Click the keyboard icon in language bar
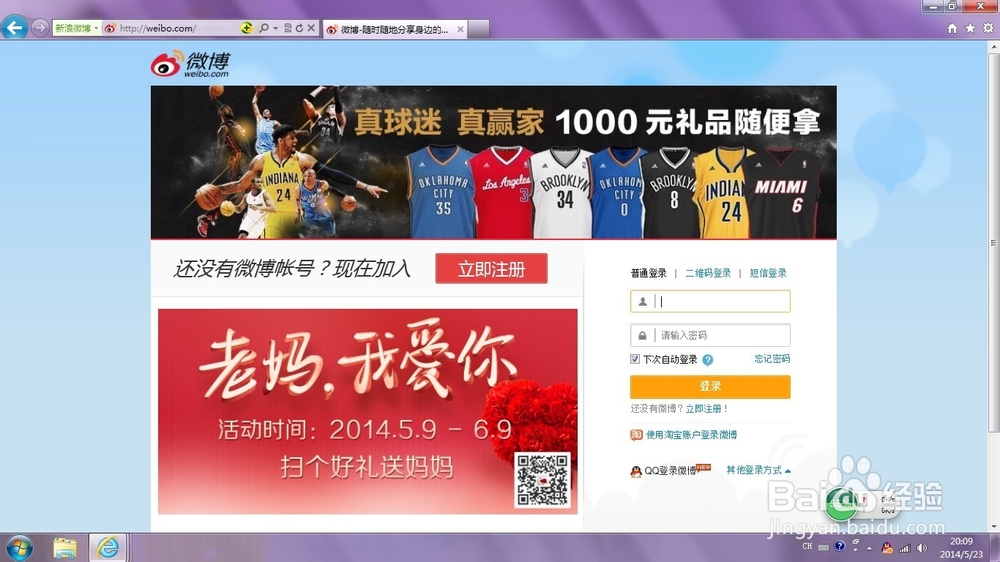The height and width of the screenshot is (562, 1000). point(824,547)
